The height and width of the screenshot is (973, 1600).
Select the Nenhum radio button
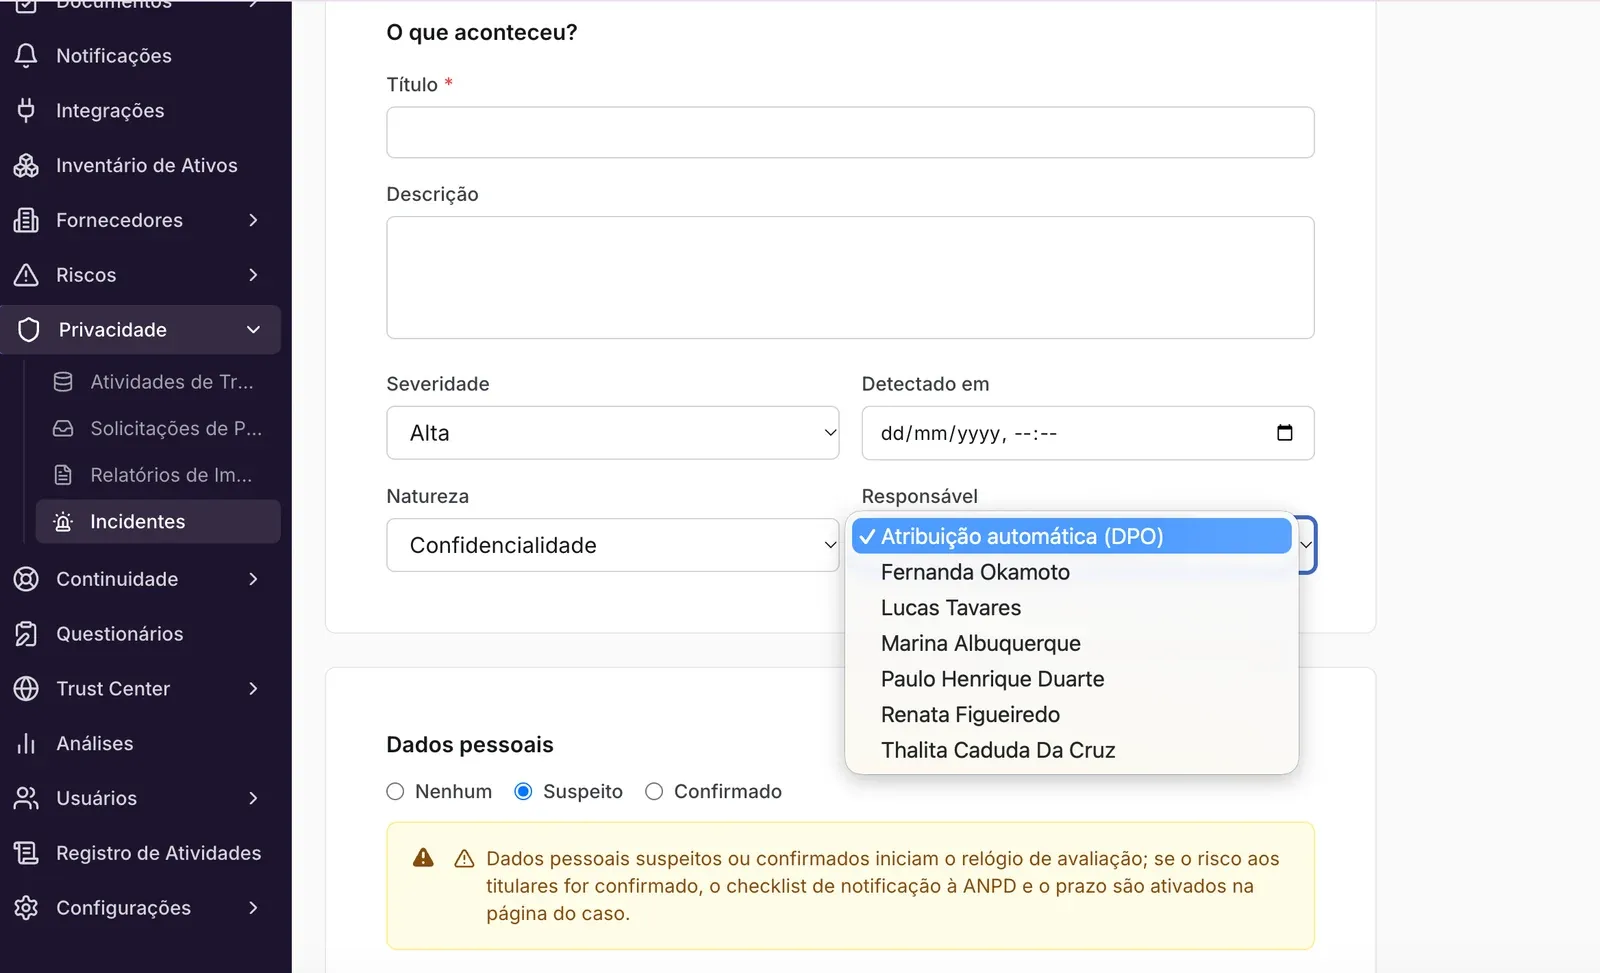(x=395, y=792)
